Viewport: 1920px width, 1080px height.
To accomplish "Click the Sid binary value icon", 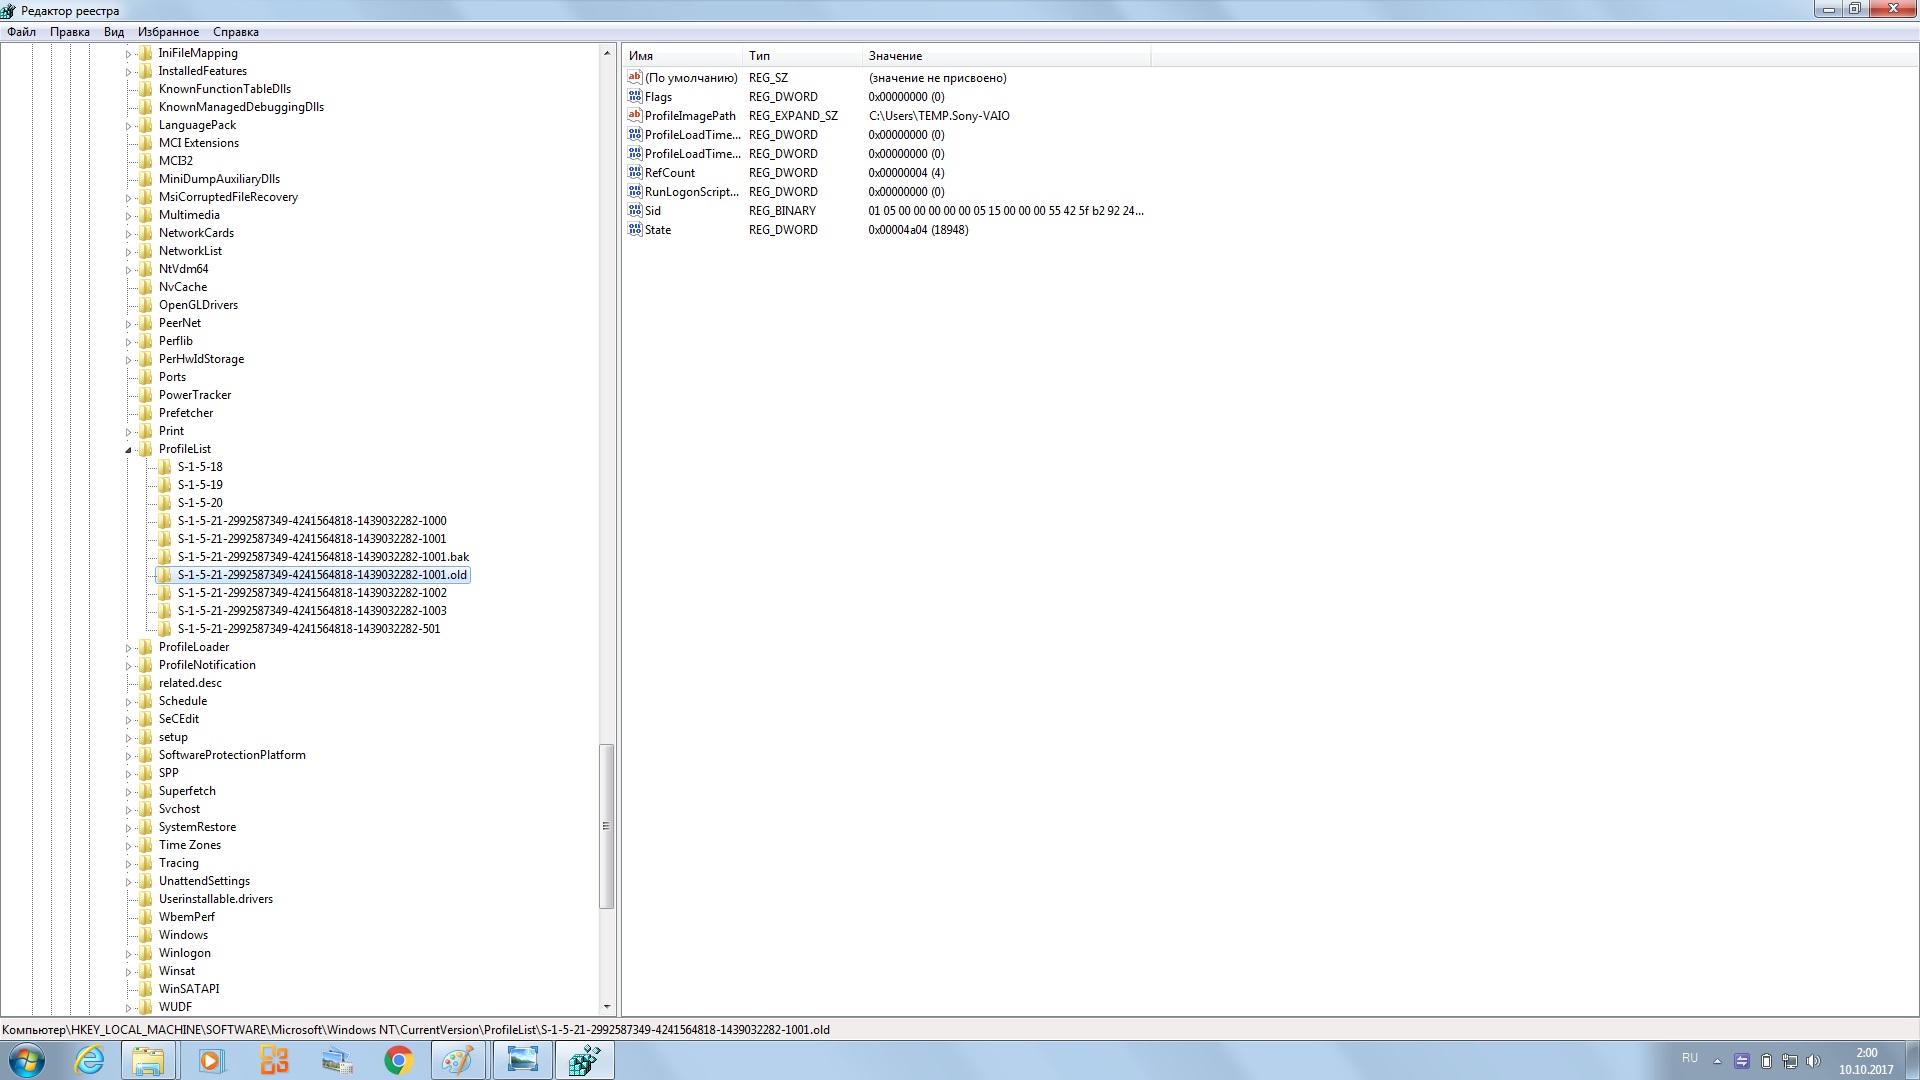I will coord(634,211).
